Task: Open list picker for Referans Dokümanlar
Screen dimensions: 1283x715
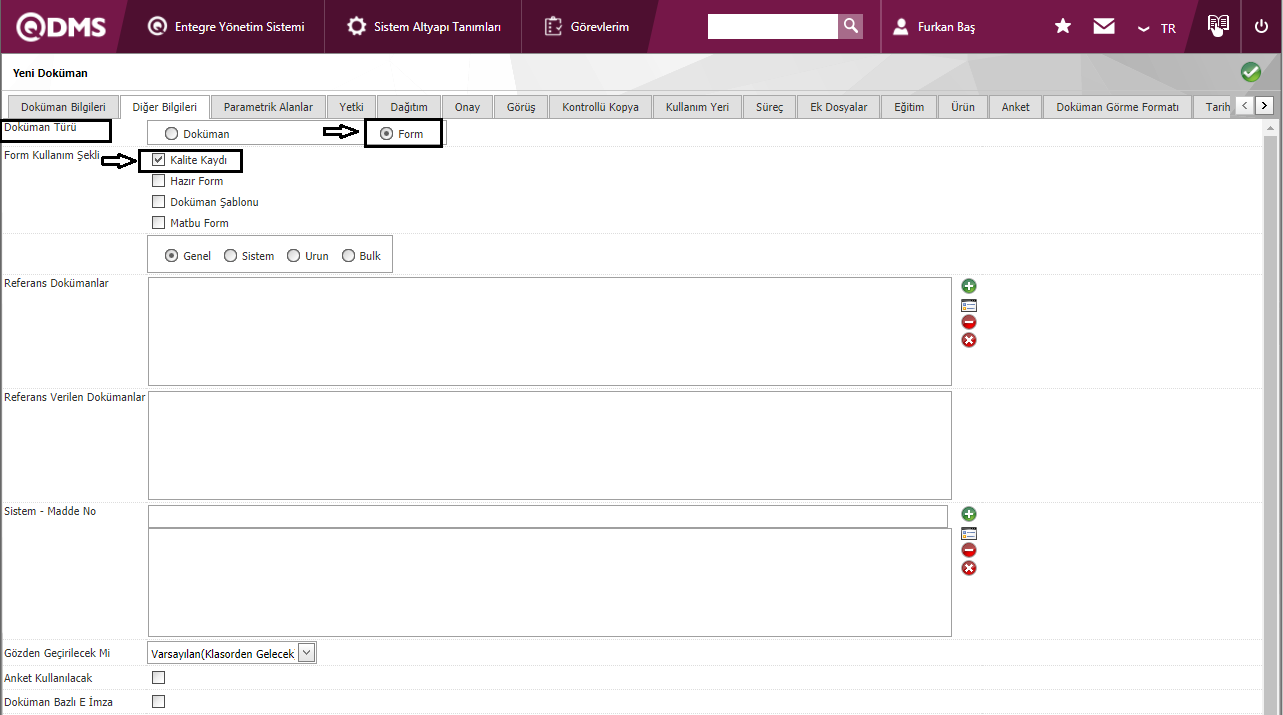Action: [x=968, y=305]
